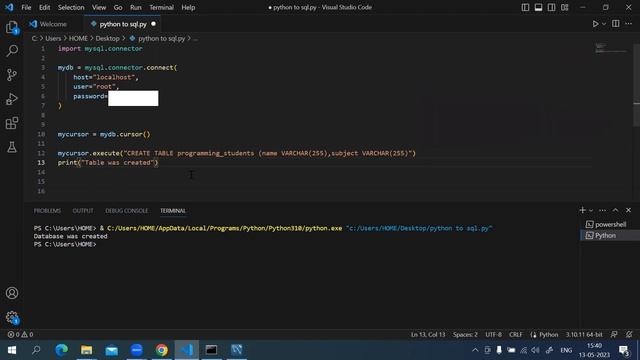Click the editor minimap preview

[611, 49]
